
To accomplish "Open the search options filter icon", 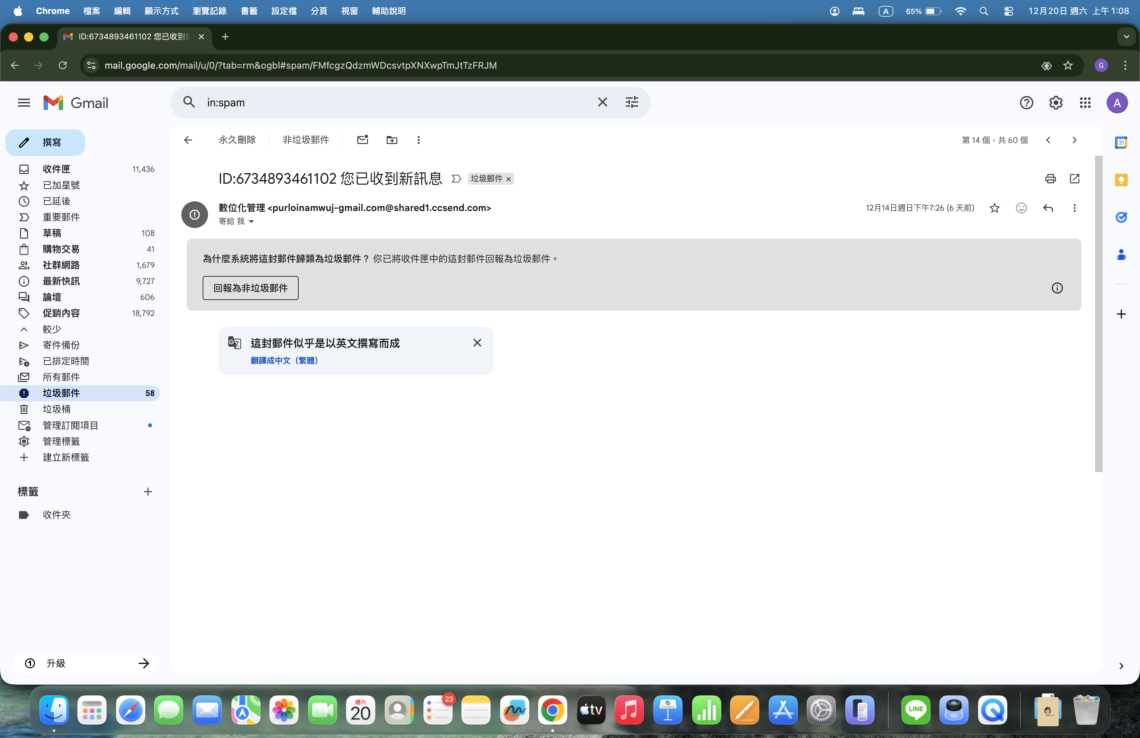I will point(632,103).
